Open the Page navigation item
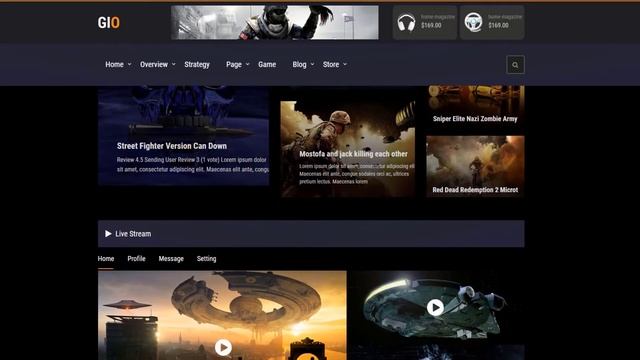 click(234, 64)
